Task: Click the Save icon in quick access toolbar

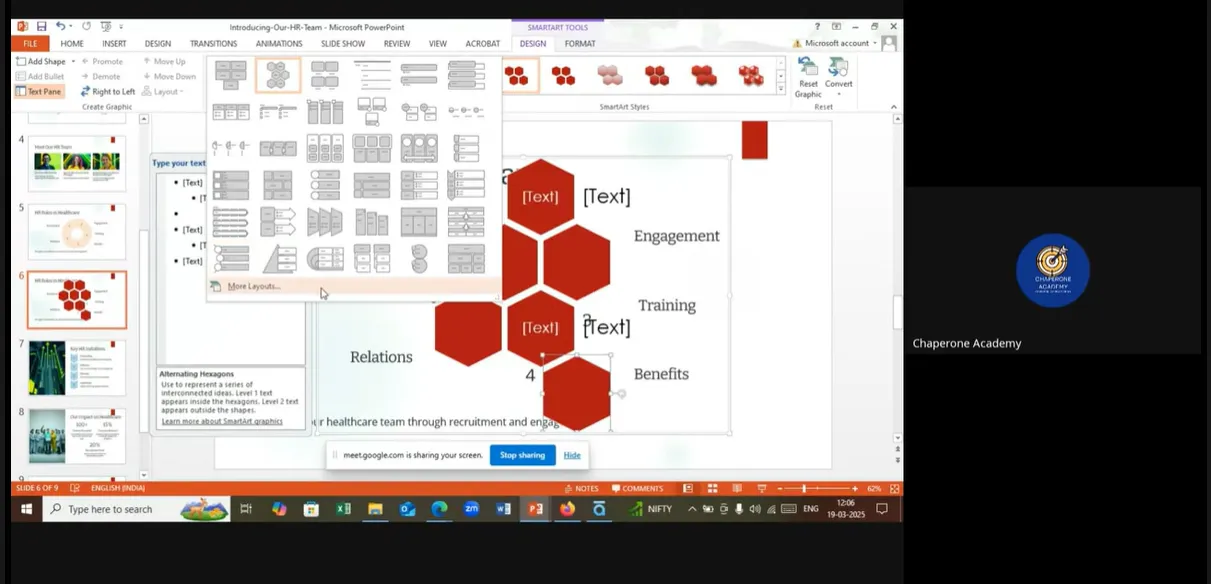Action: tap(42, 27)
